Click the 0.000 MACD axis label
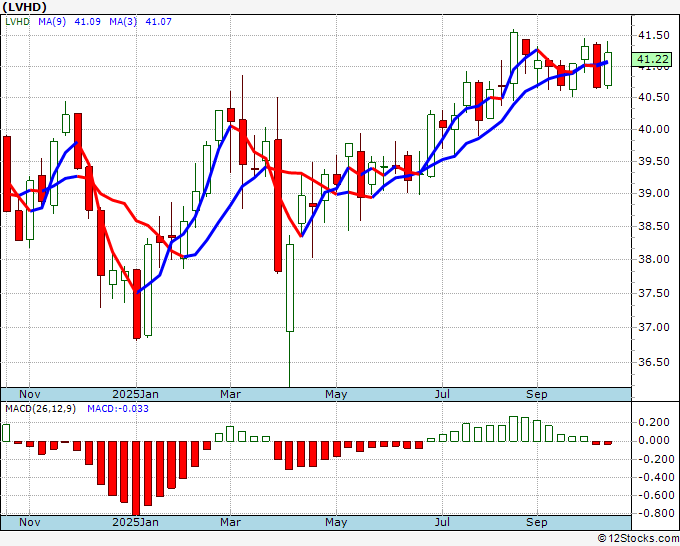 654,440
